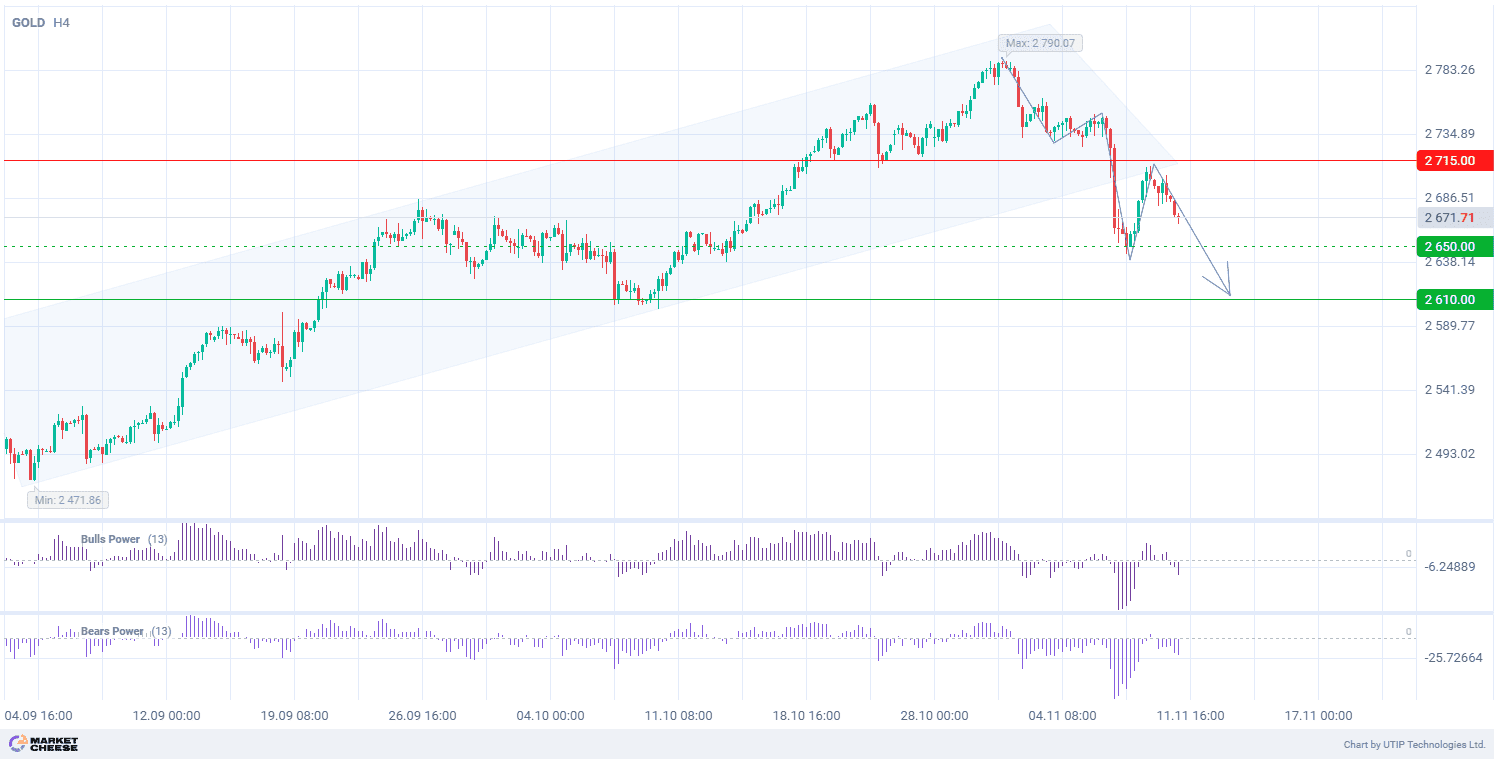Click the 28.10 00:00 date label
The height and width of the screenshot is (759, 1494).
[x=932, y=716]
